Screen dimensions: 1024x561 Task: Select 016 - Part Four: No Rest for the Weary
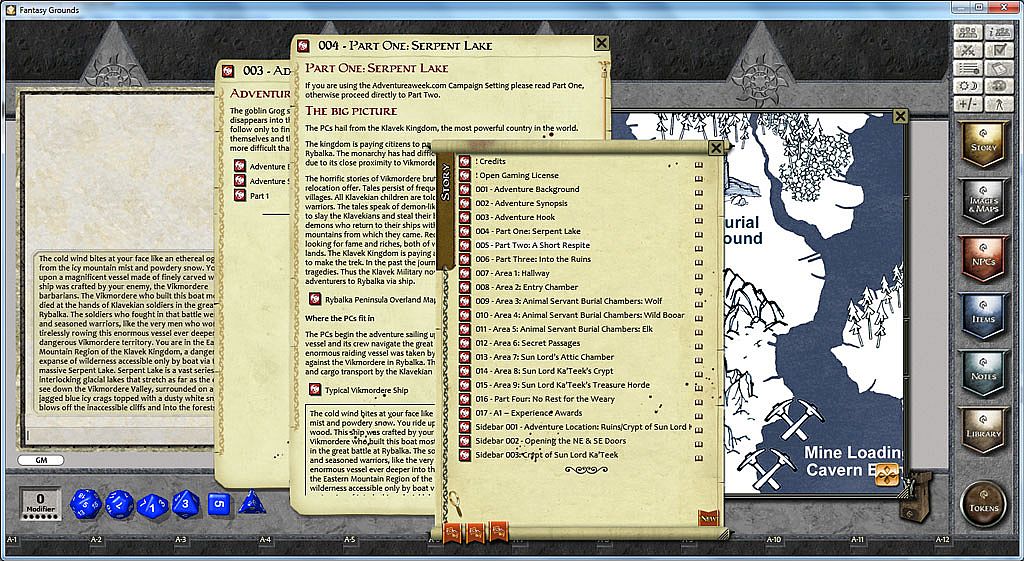(545, 399)
